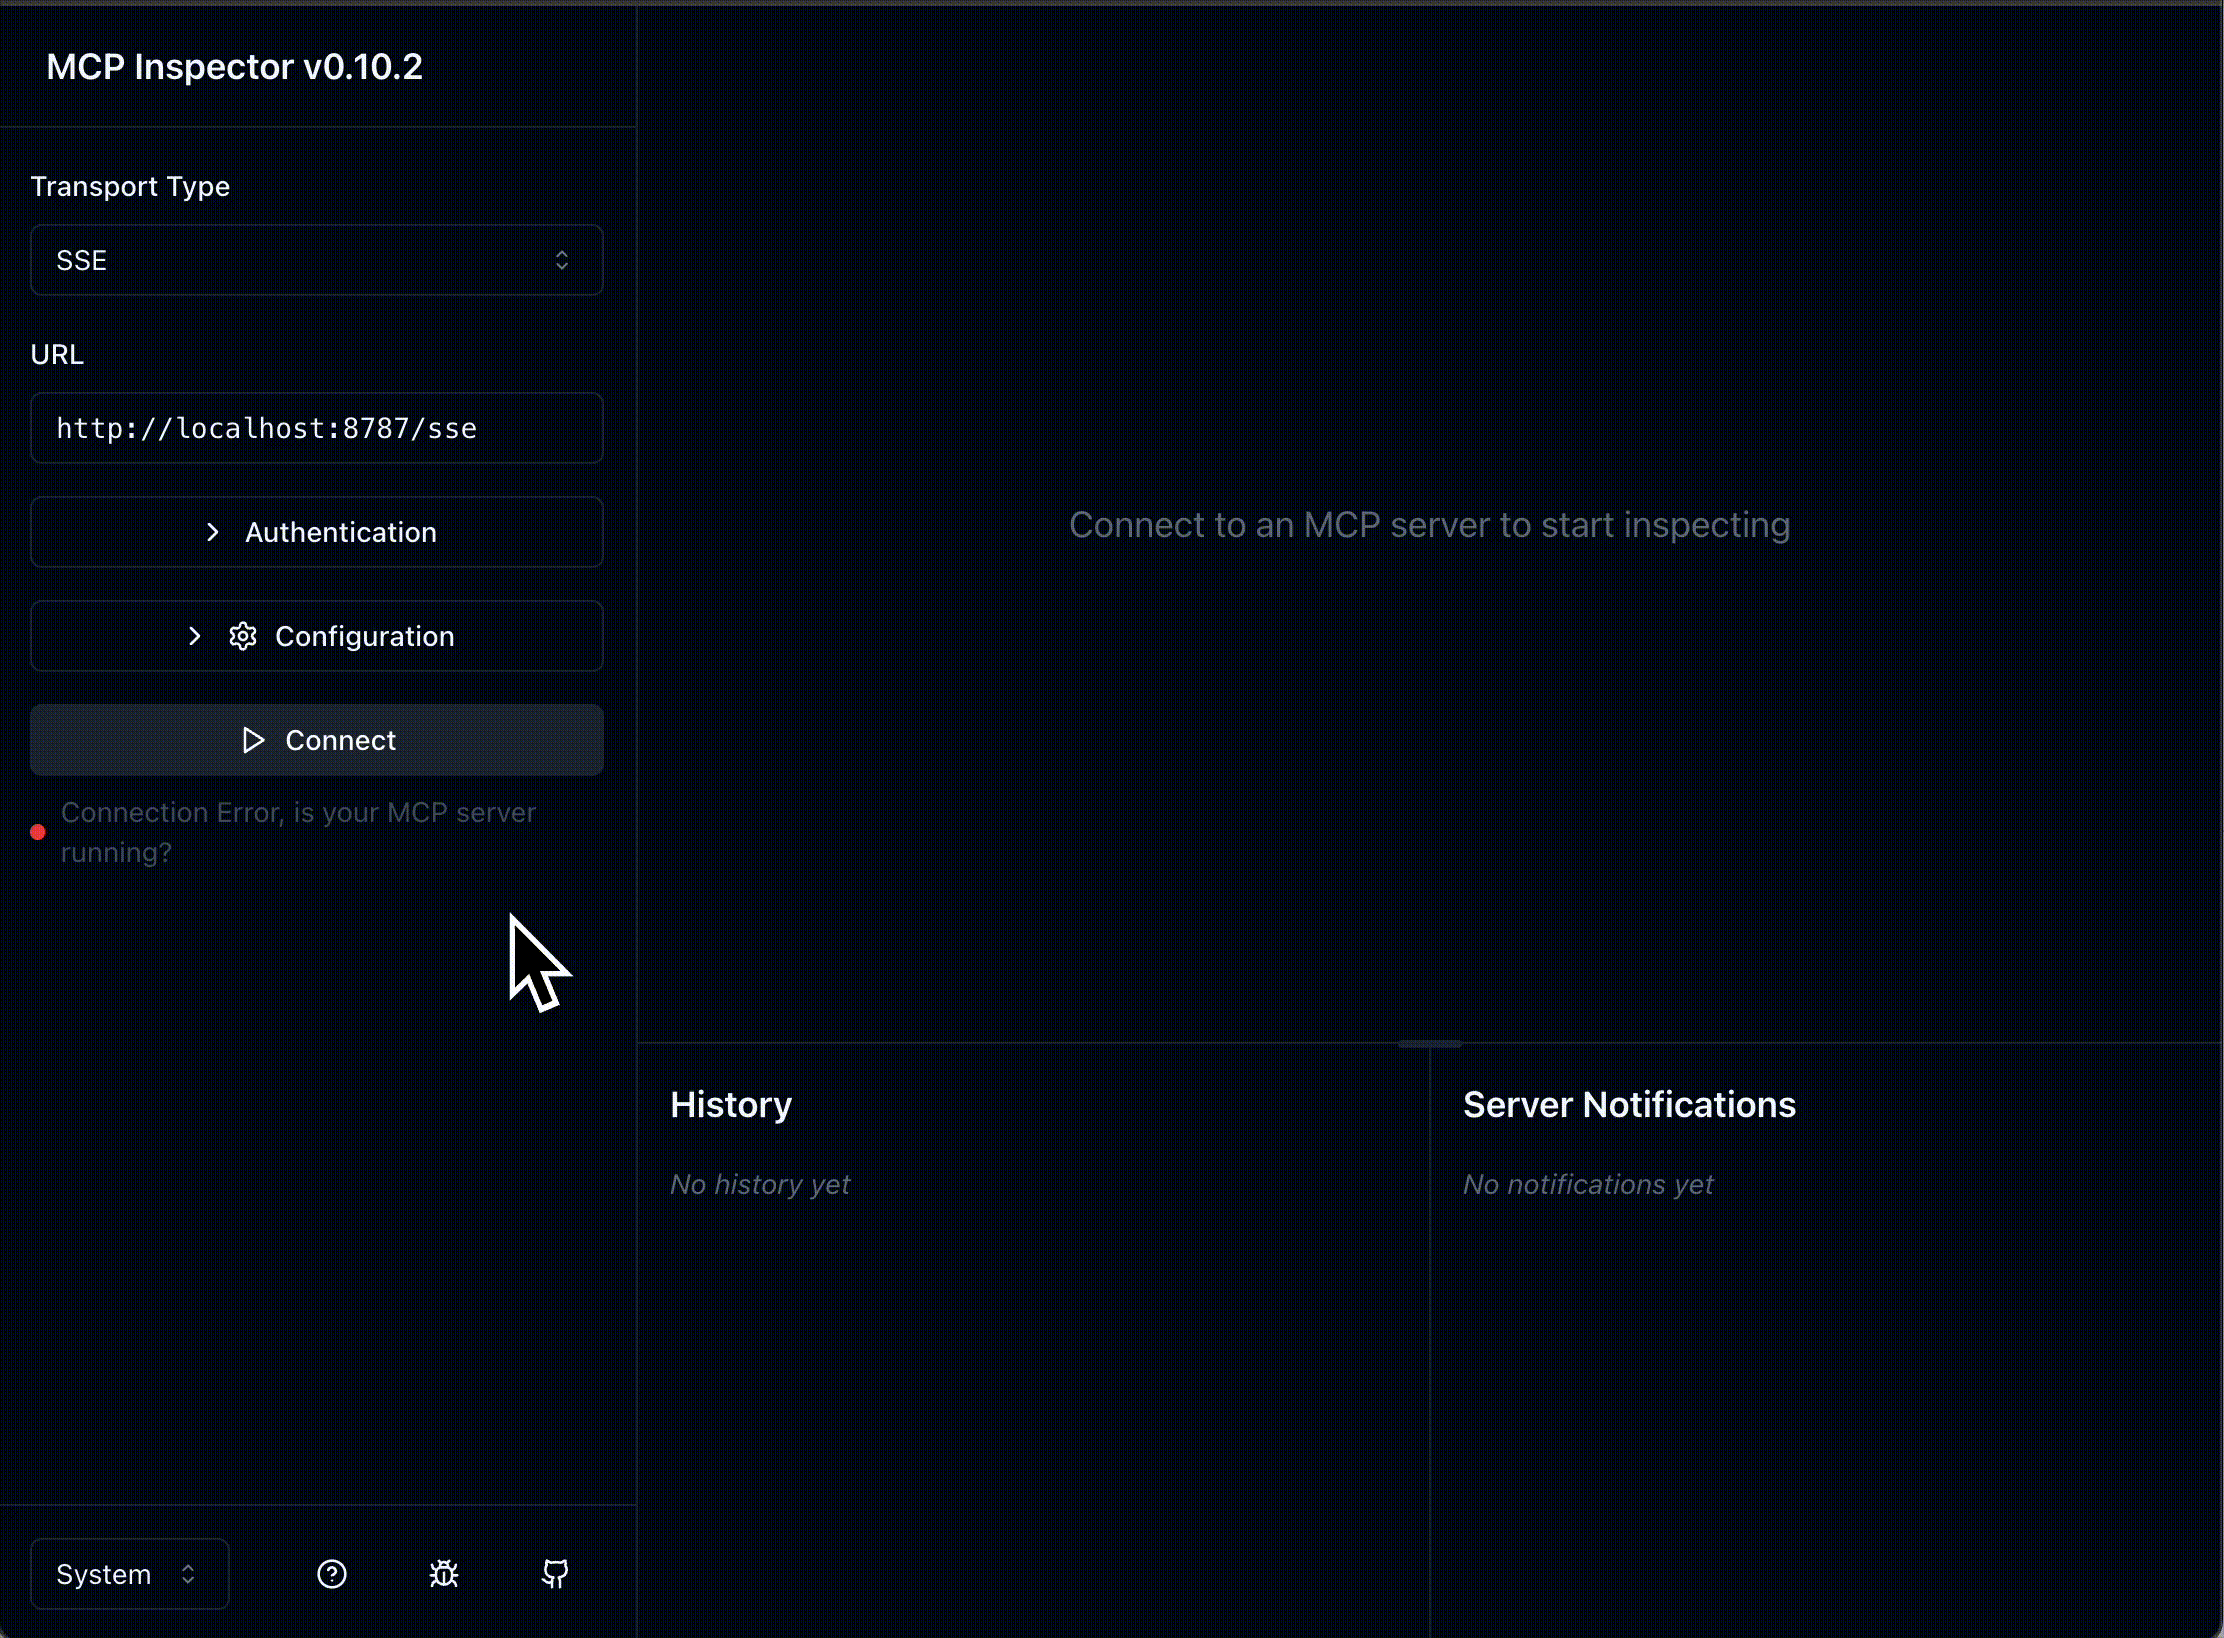Screen dimensions: 2224x1638
Task: Open the GitHub repository icon
Action: (x=555, y=1574)
